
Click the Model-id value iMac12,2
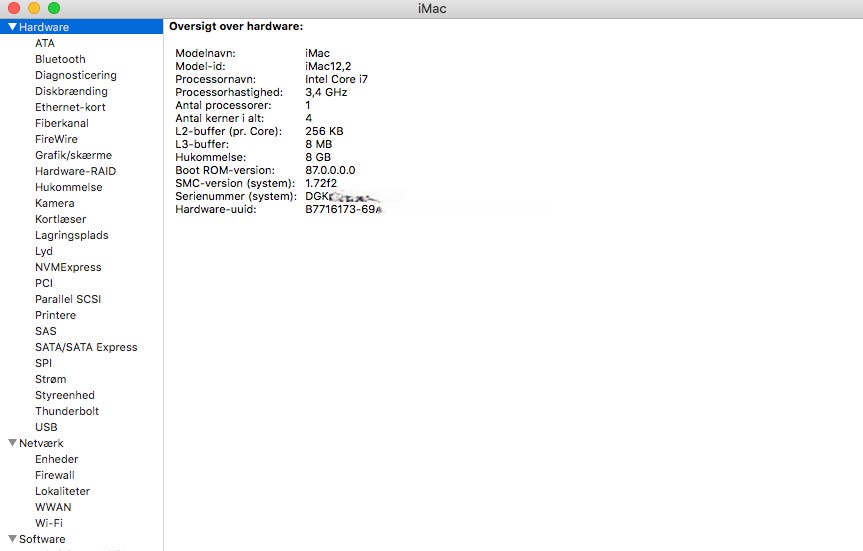(328, 66)
